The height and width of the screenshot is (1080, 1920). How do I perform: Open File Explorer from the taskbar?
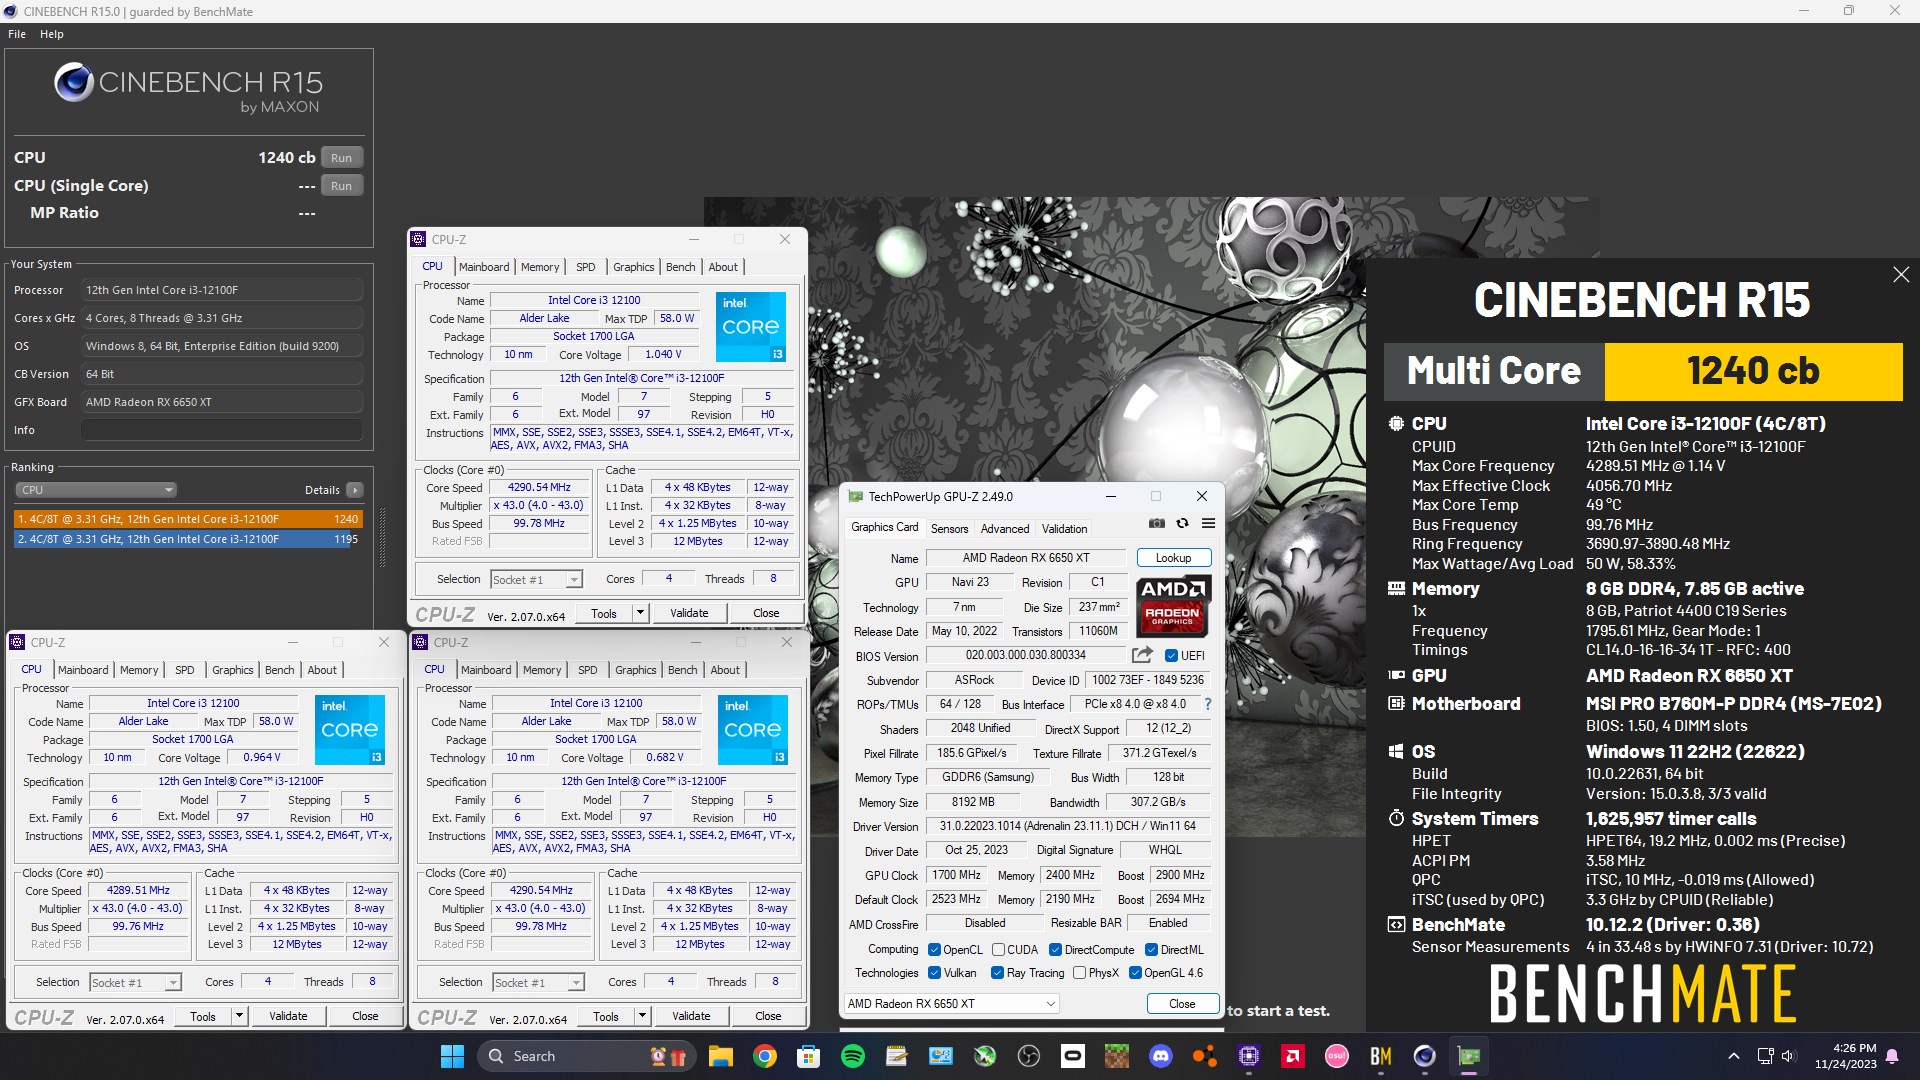(x=721, y=1056)
